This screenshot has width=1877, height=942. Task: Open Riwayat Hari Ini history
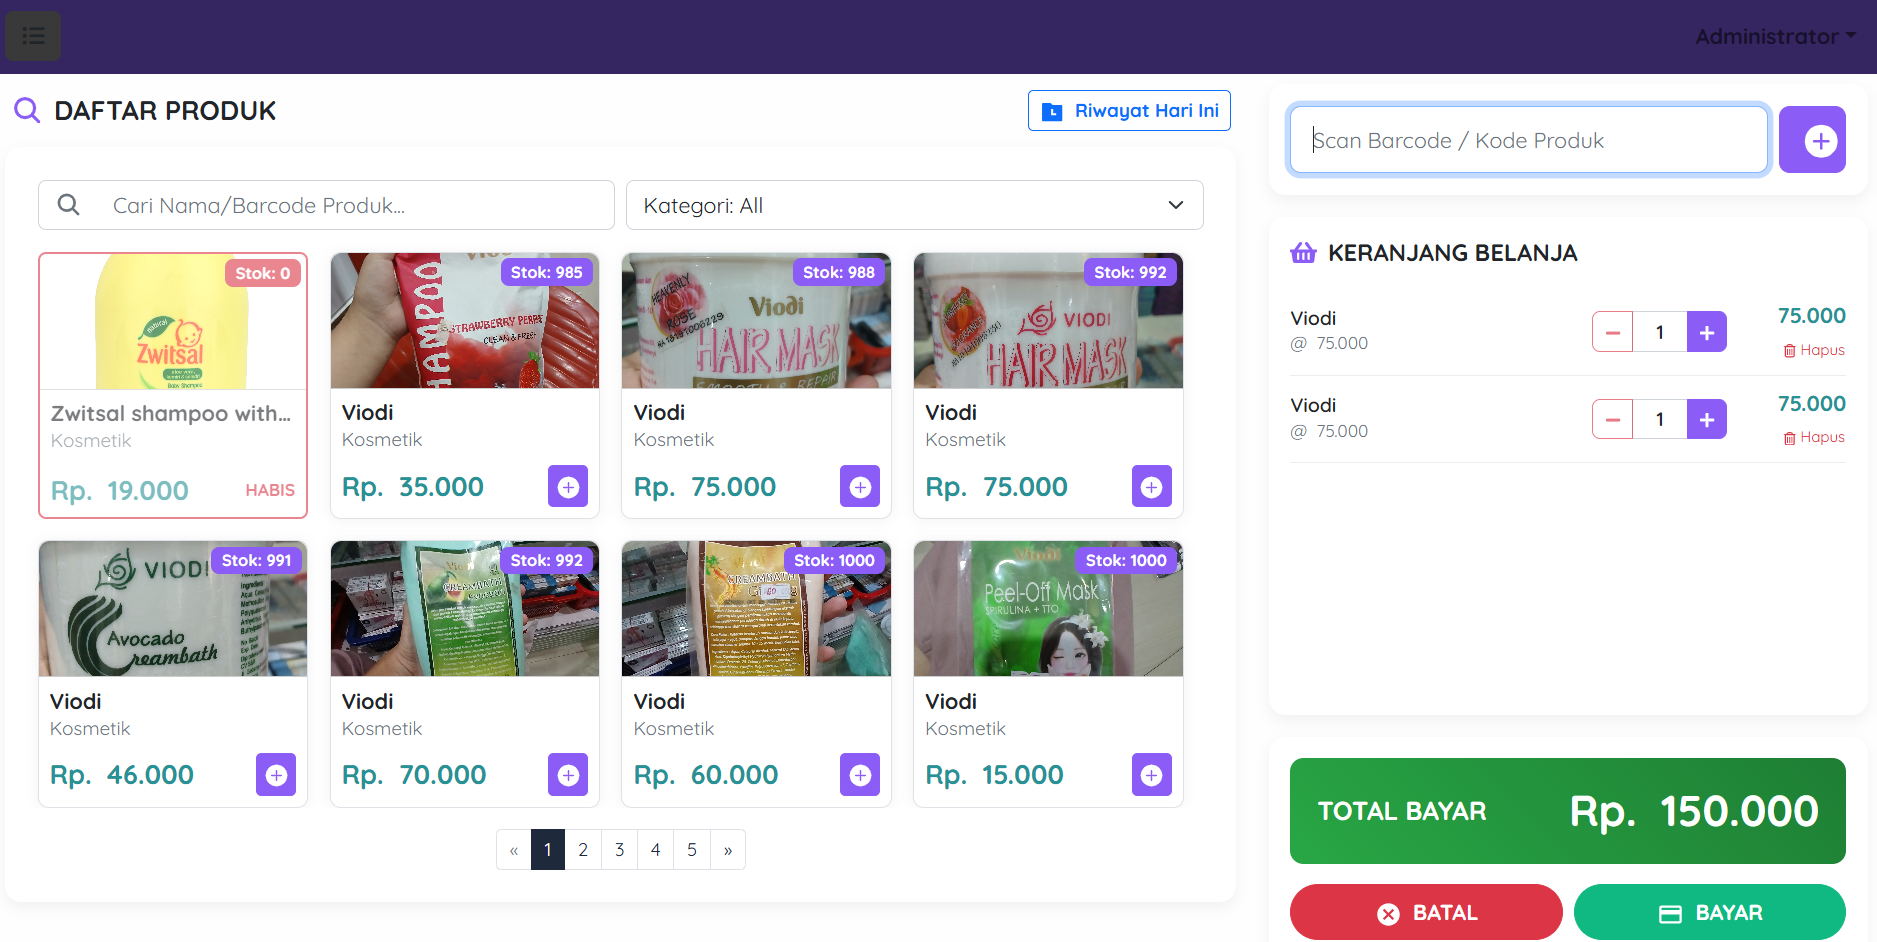[1129, 111]
